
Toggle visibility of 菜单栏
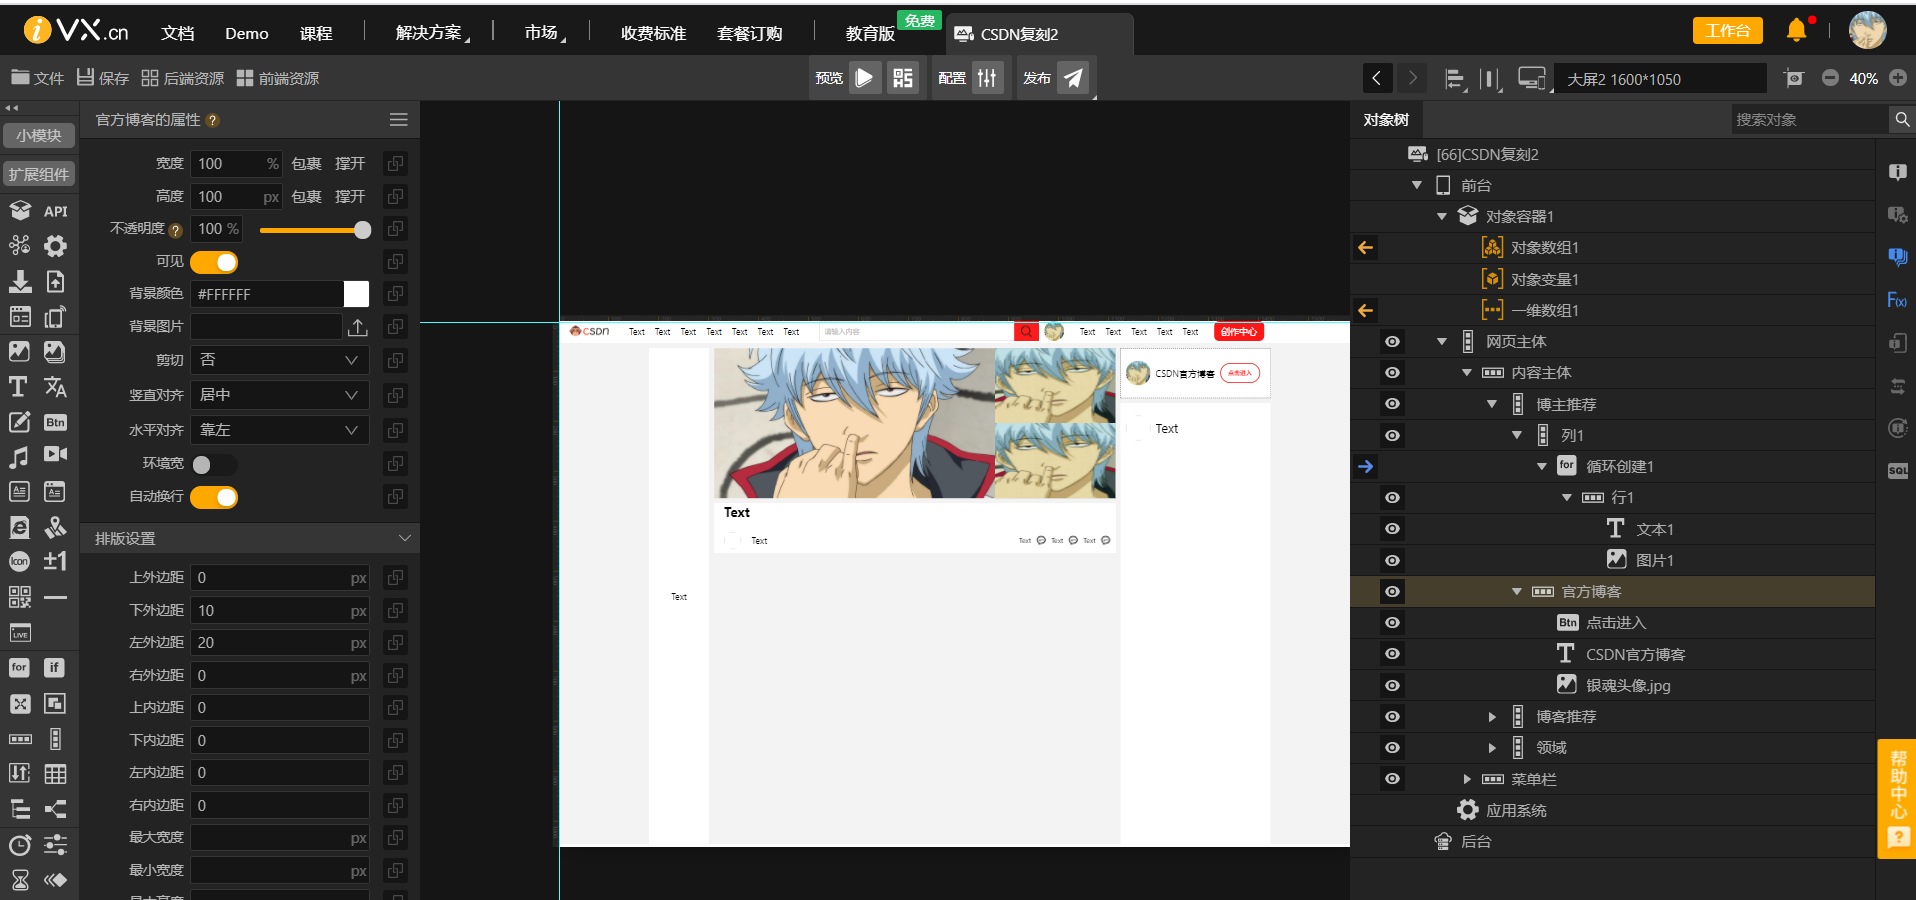point(1392,779)
